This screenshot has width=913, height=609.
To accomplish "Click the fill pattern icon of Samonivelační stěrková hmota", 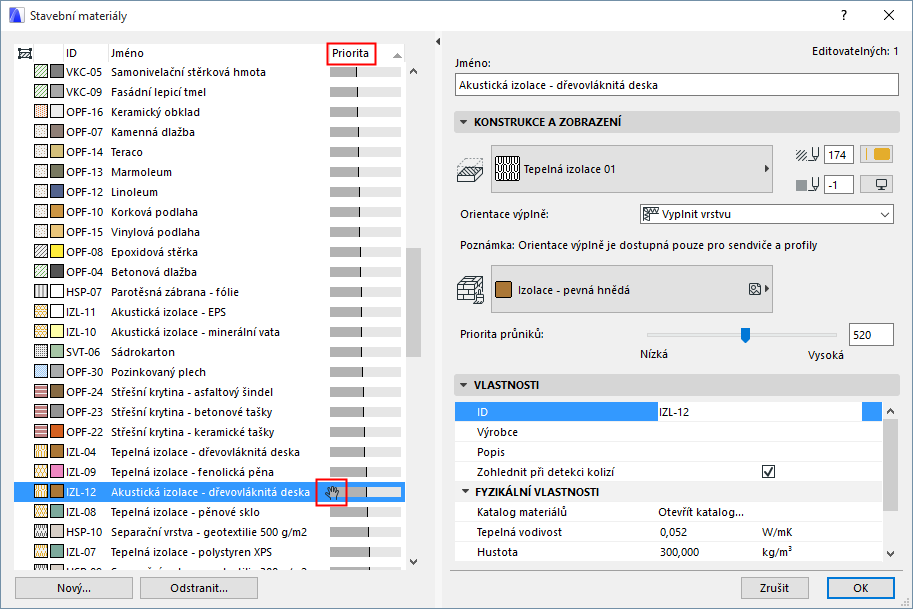I will [x=41, y=72].
